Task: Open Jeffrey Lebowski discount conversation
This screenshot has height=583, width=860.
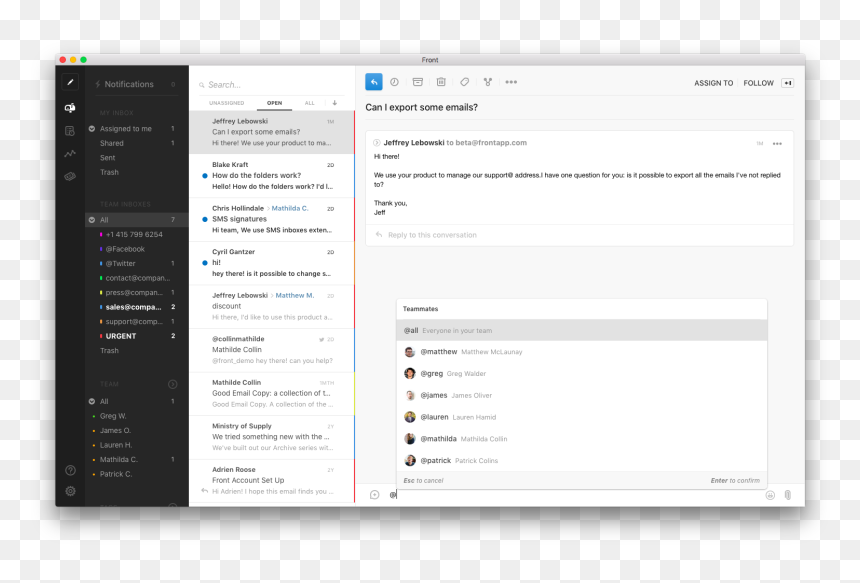Action: [x=272, y=306]
